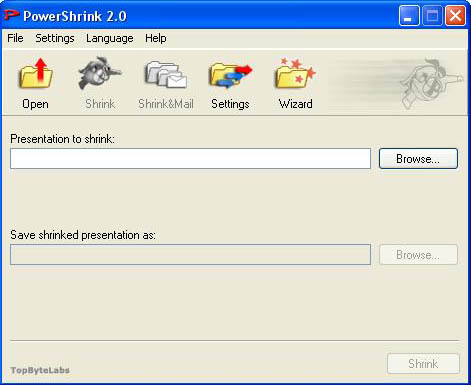Click the PowerShrink logo in title bar
The height and width of the screenshot is (385, 471).
(11, 15)
